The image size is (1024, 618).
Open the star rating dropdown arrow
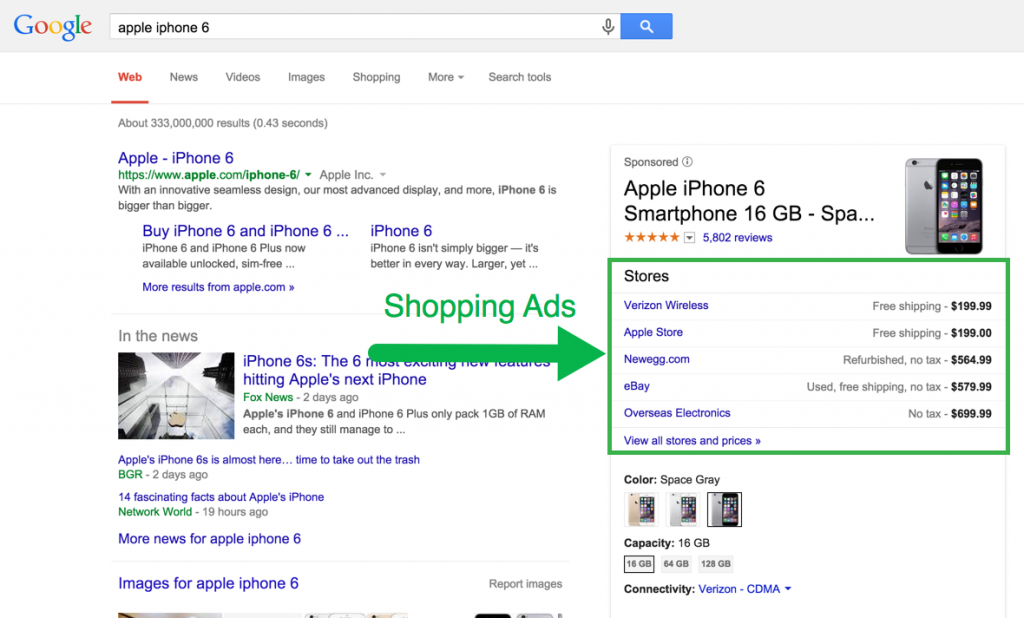point(689,238)
